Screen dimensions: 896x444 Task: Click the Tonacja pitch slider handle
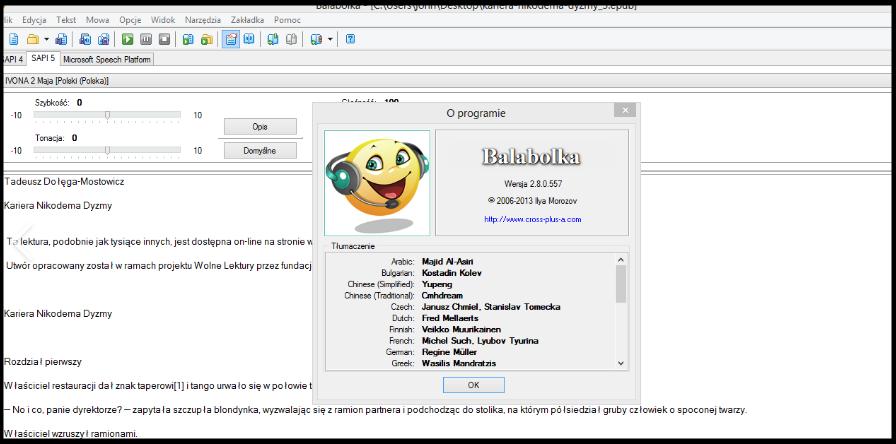tap(107, 150)
